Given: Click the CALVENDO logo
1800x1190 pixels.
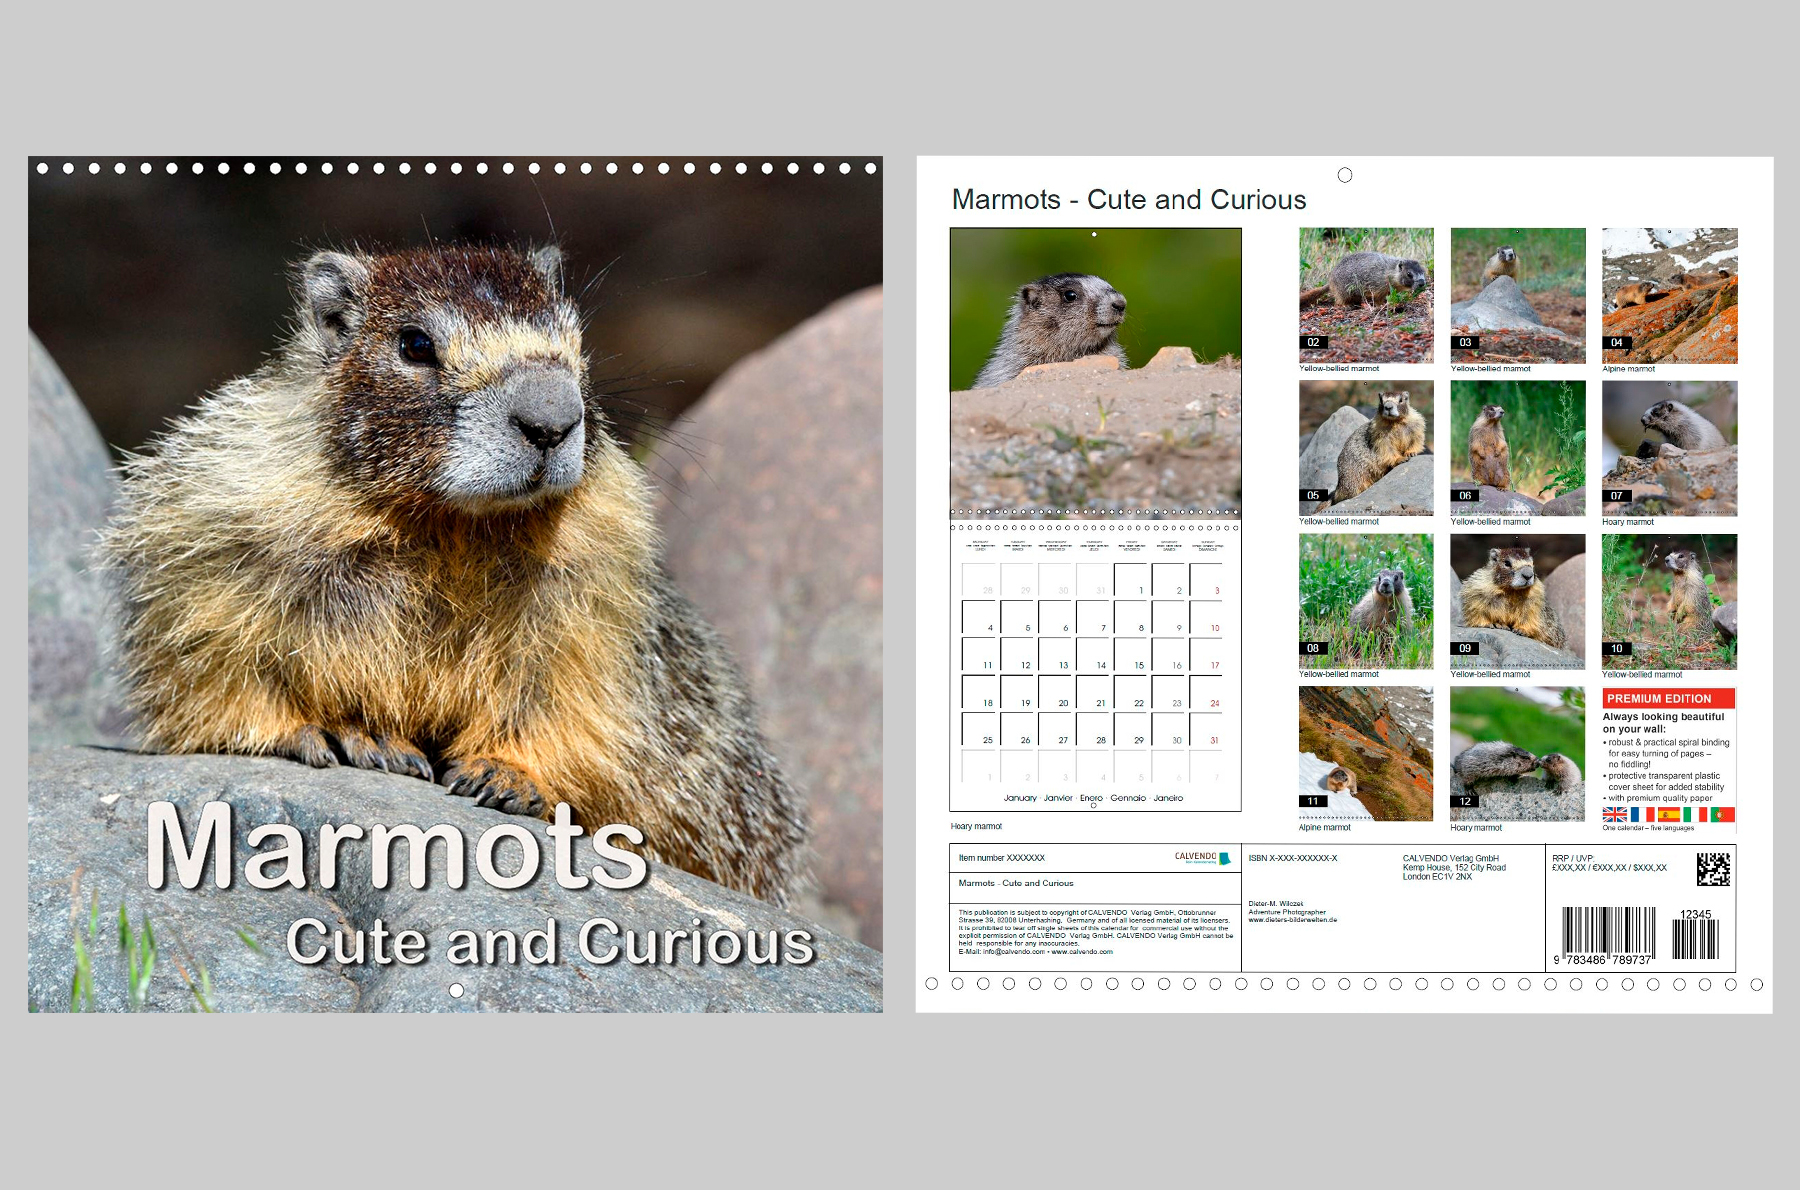Looking at the screenshot, I should coord(1201,858).
